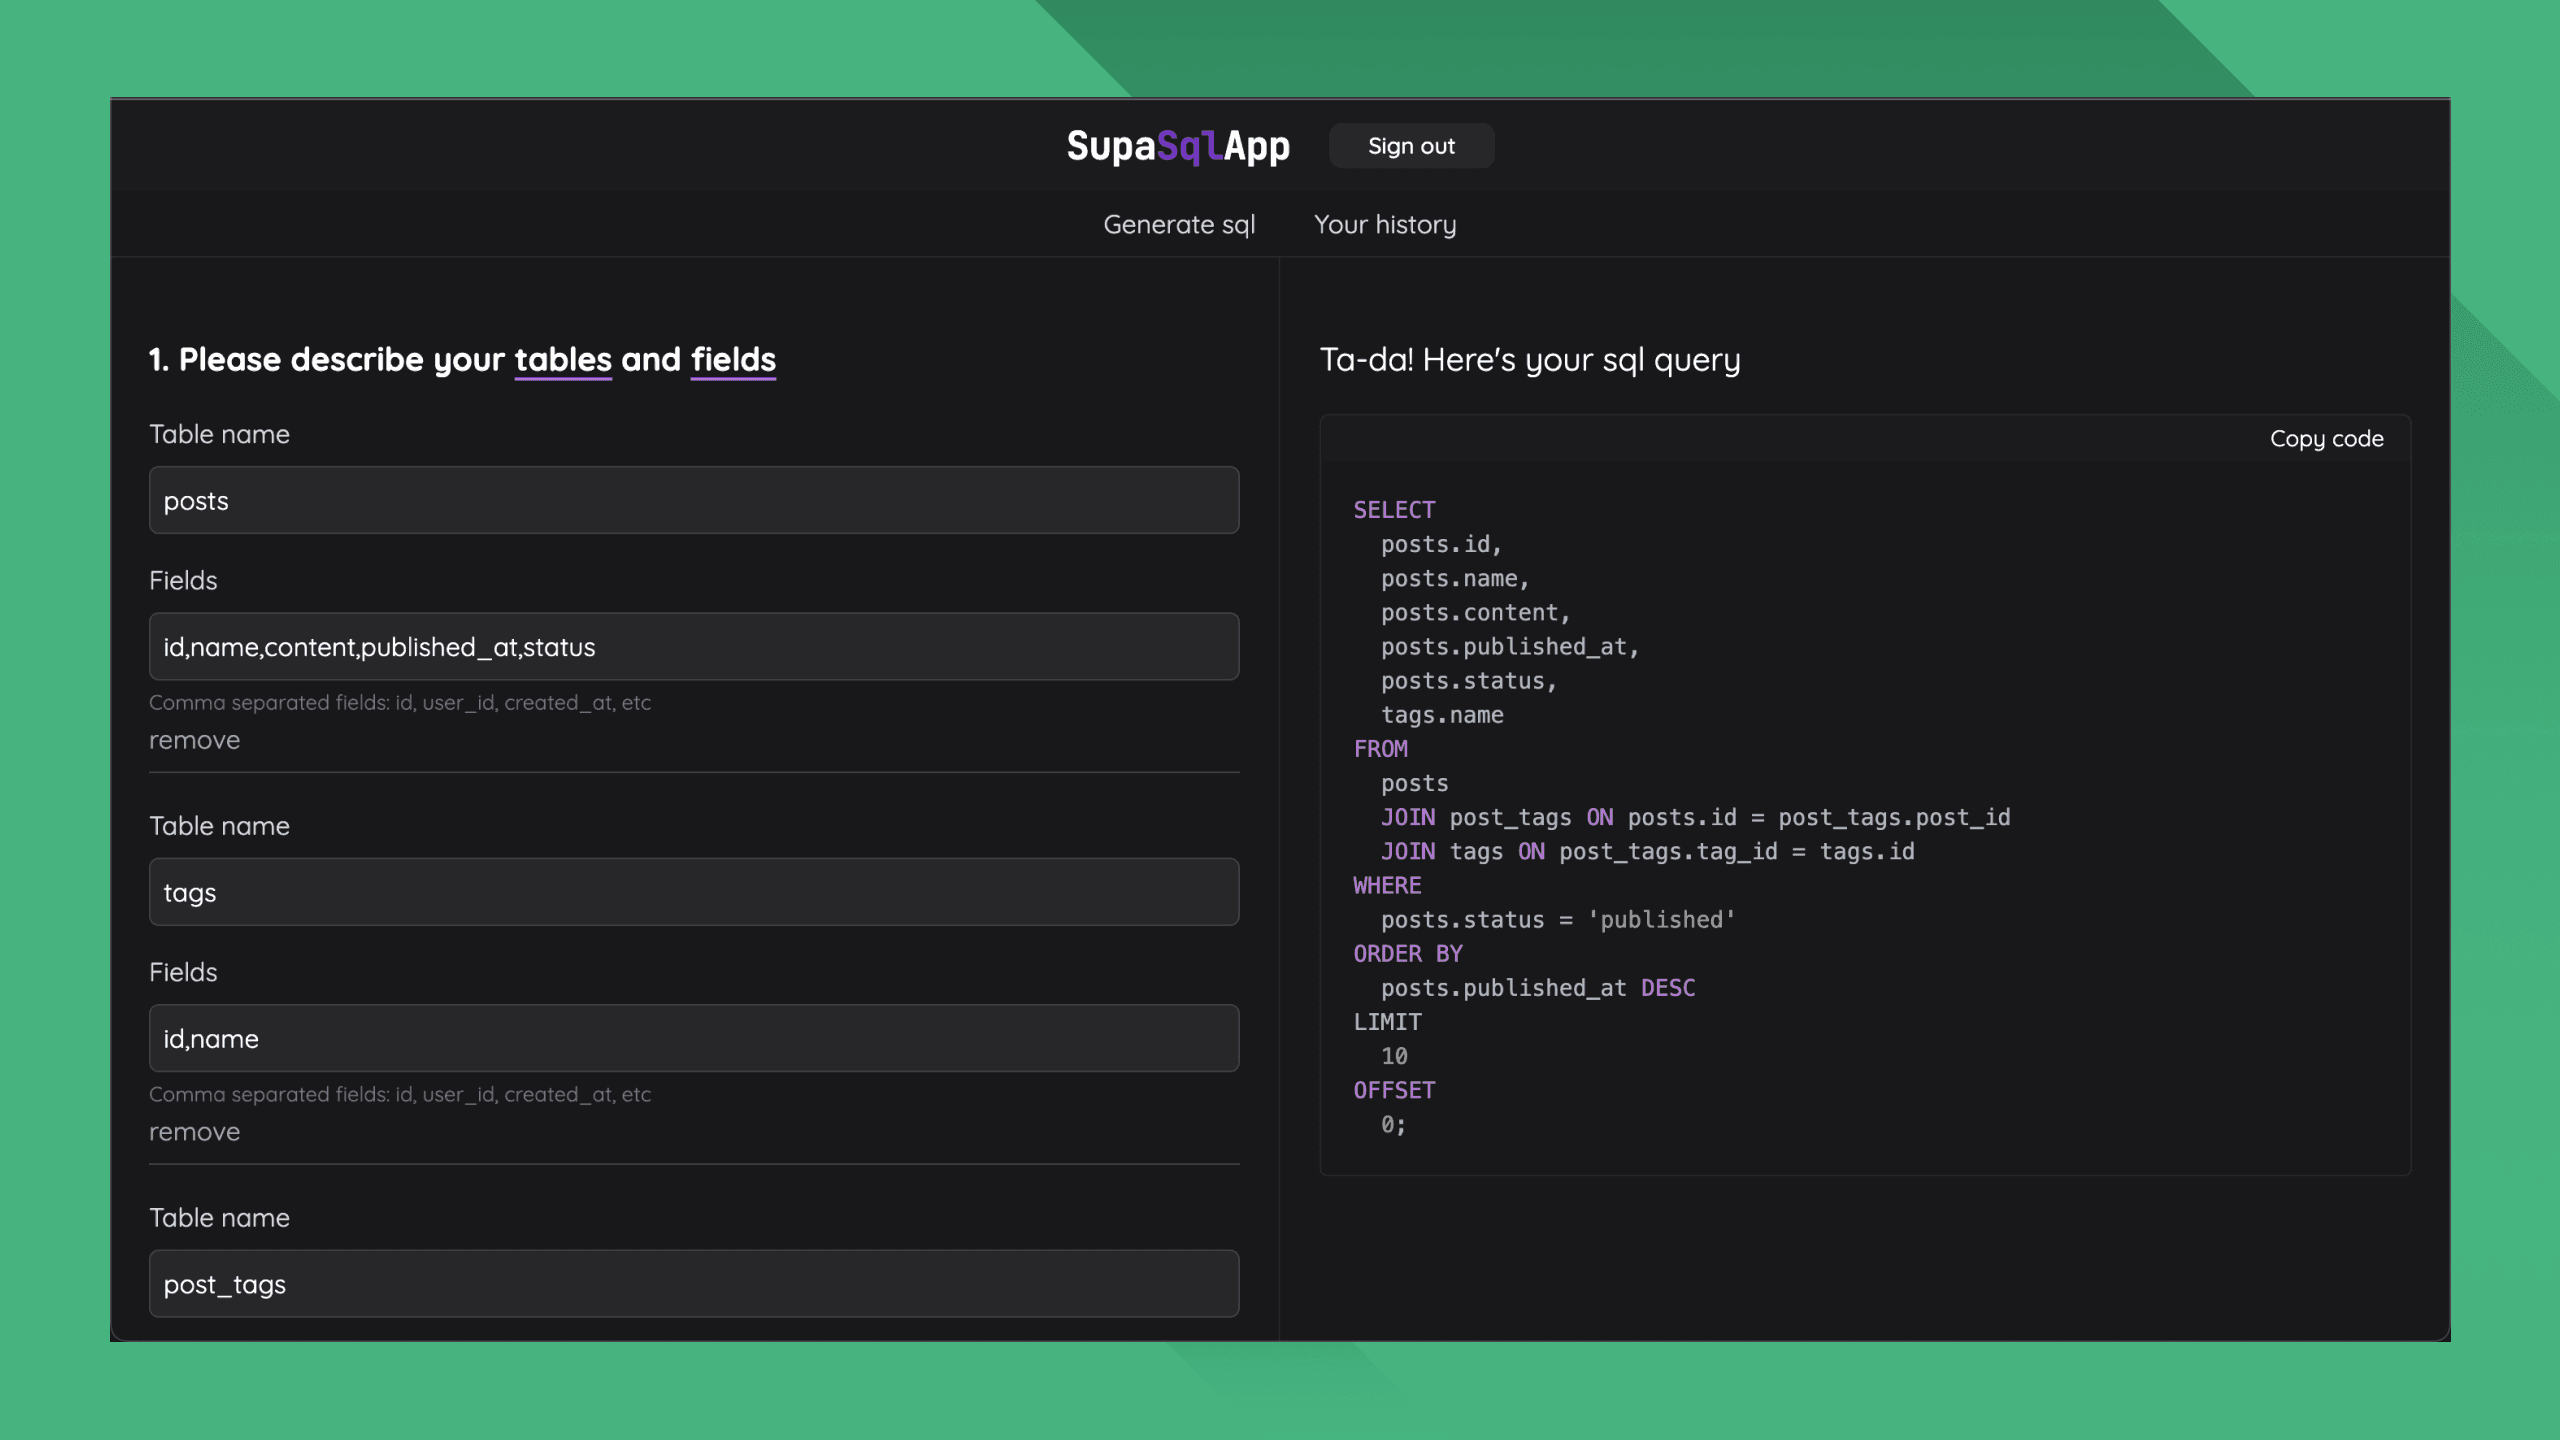Click the SupaSqlApp logo

click(1177, 146)
